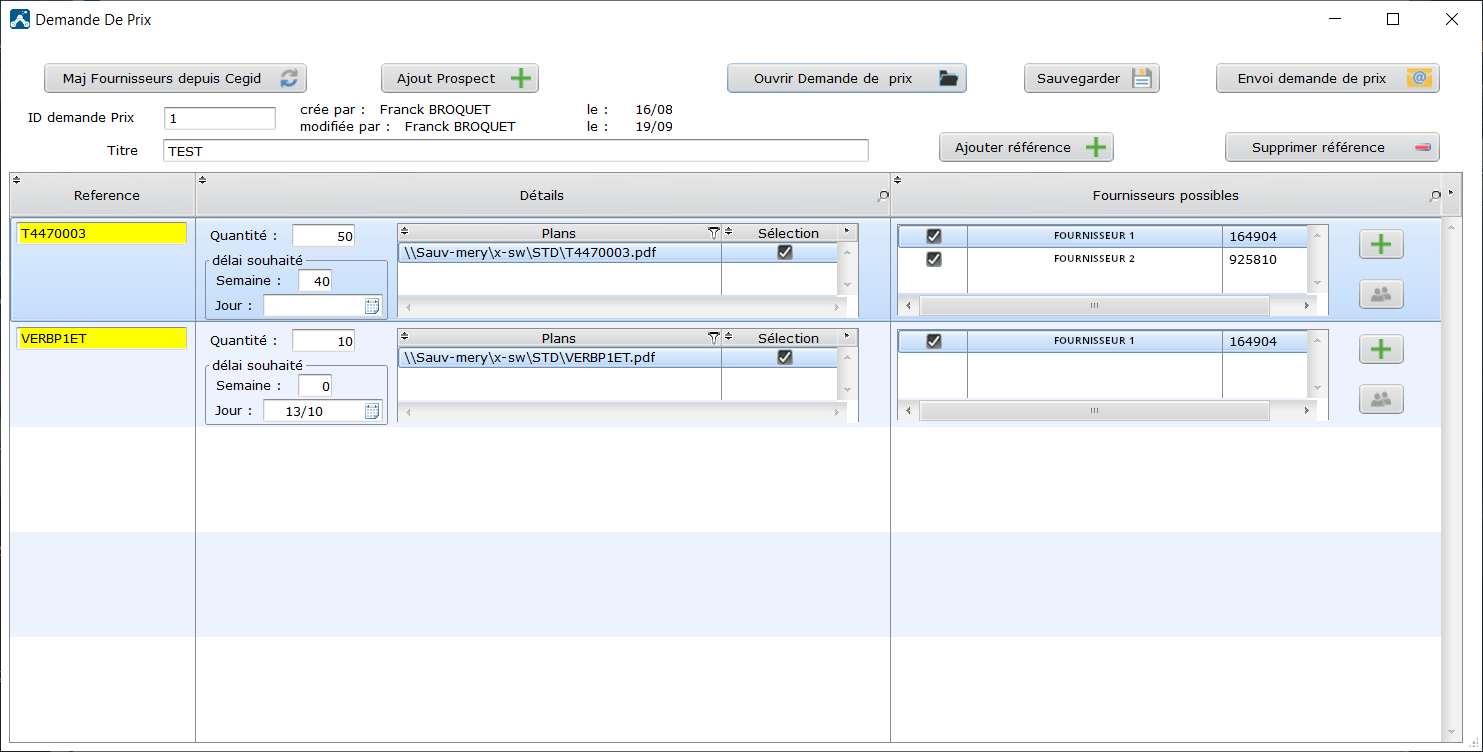Click Envoi demande de prix button
The width and height of the screenshot is (1483, 752).
pyautogui.click(x=1328, y=78)
